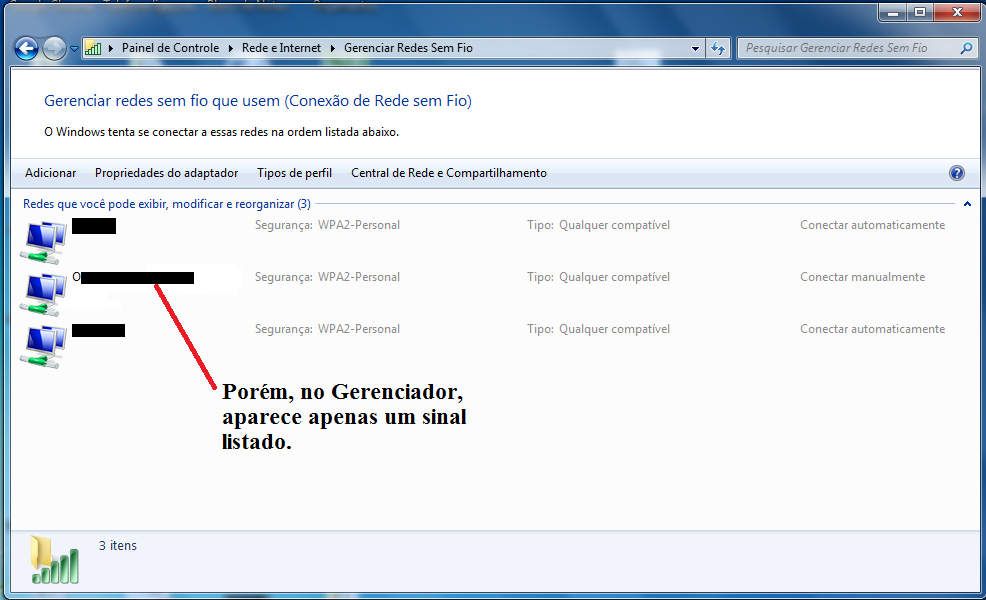Viewport: 986px width, 600px height.
Task: Click the search magnifier icon
Action: coord(967,48)
